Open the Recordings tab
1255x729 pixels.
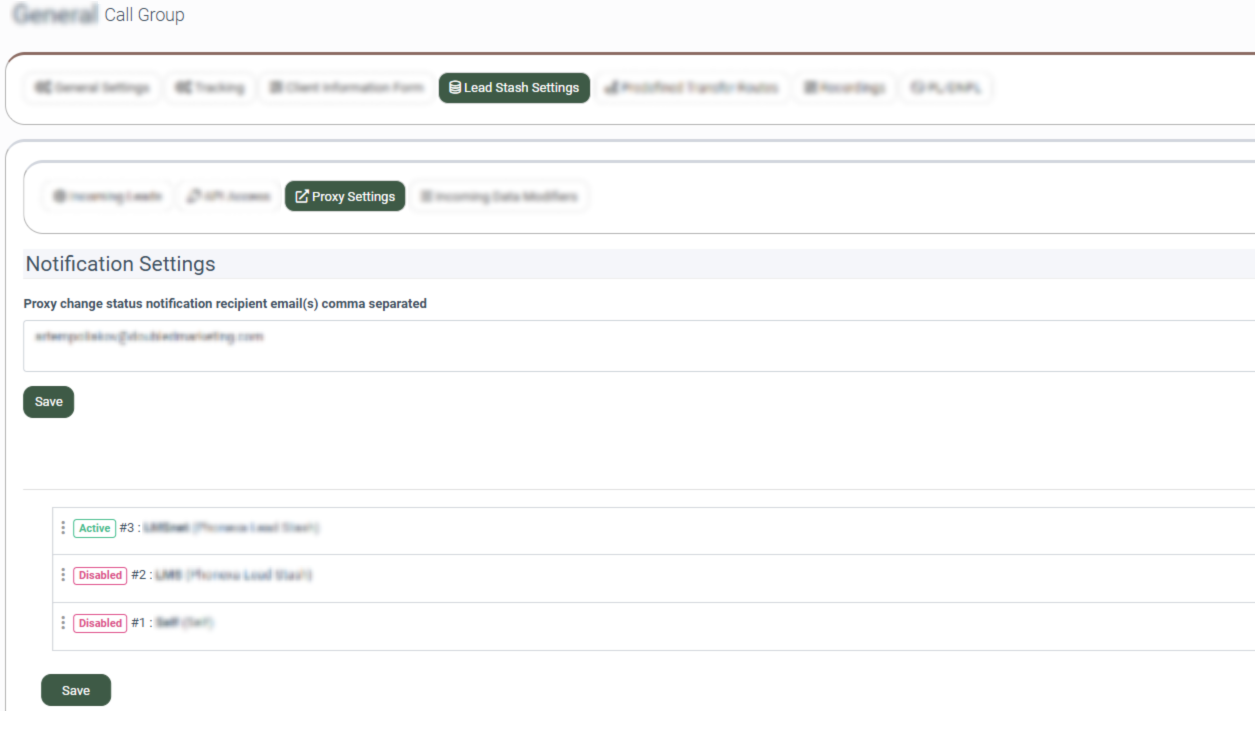pyautogui.click(x=845, y=88)
